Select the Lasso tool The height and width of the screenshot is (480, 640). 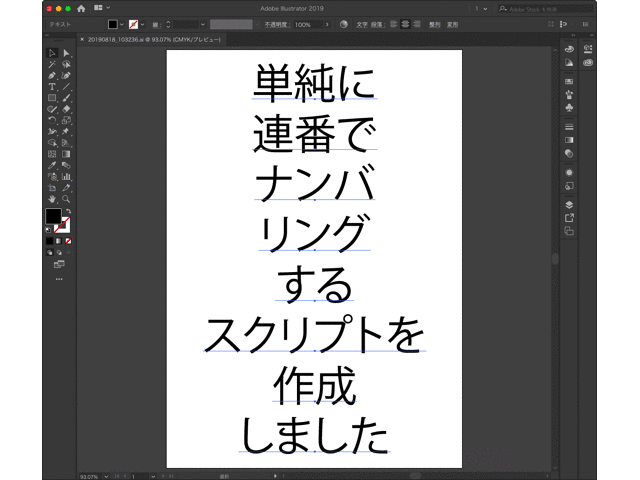click(66, 64)
